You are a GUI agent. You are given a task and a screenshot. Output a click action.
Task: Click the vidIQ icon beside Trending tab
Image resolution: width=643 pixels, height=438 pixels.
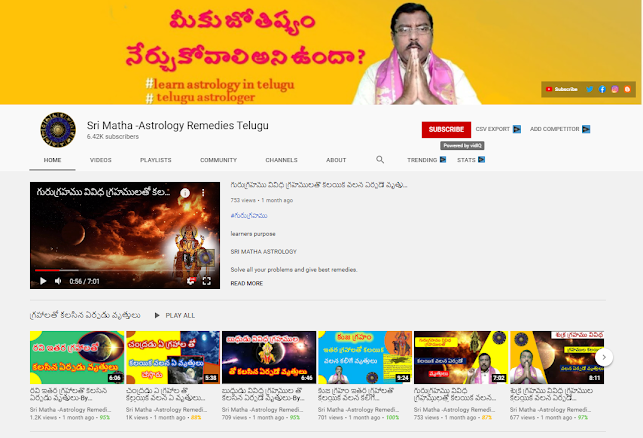(x=443, y=160)
